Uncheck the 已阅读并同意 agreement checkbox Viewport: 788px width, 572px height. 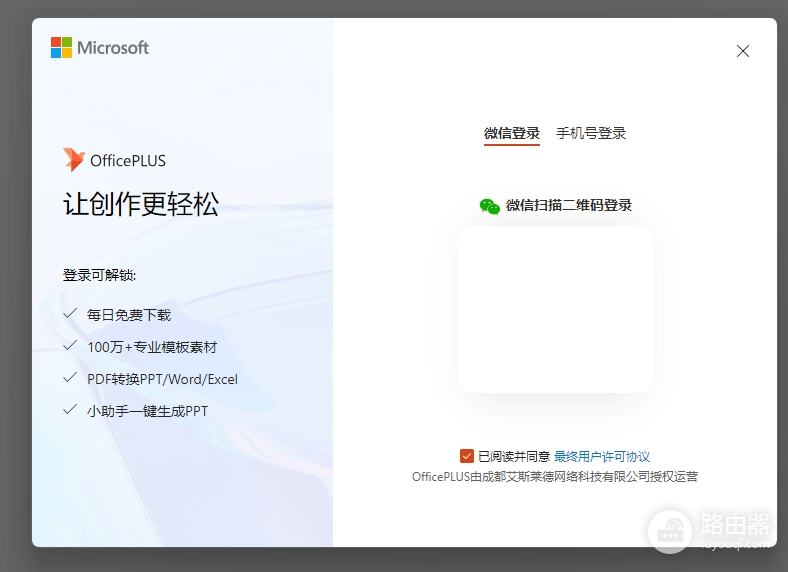pyautogui.click(x=467, y=456)
